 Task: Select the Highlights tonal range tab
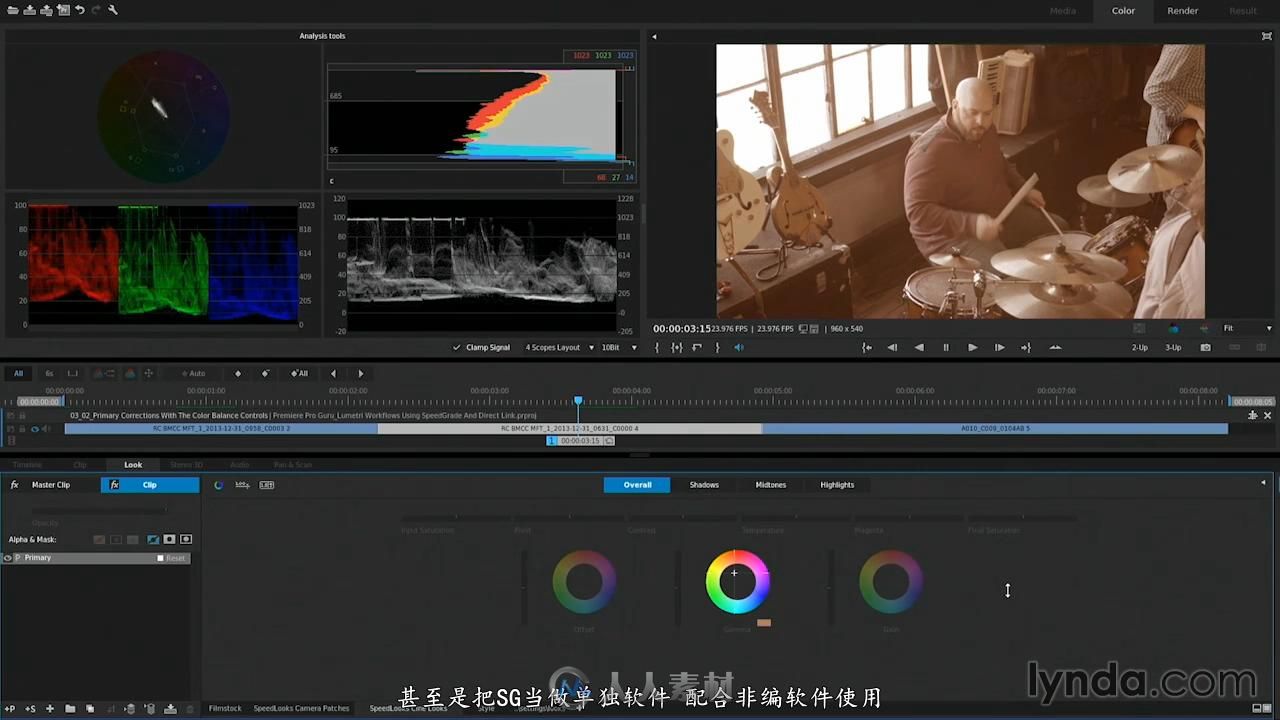(837, 484)
